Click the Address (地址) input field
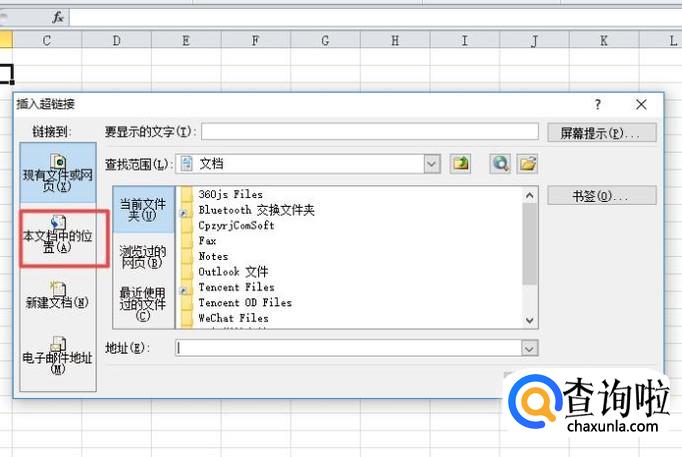682x457 pixels. tap(348, 348)
